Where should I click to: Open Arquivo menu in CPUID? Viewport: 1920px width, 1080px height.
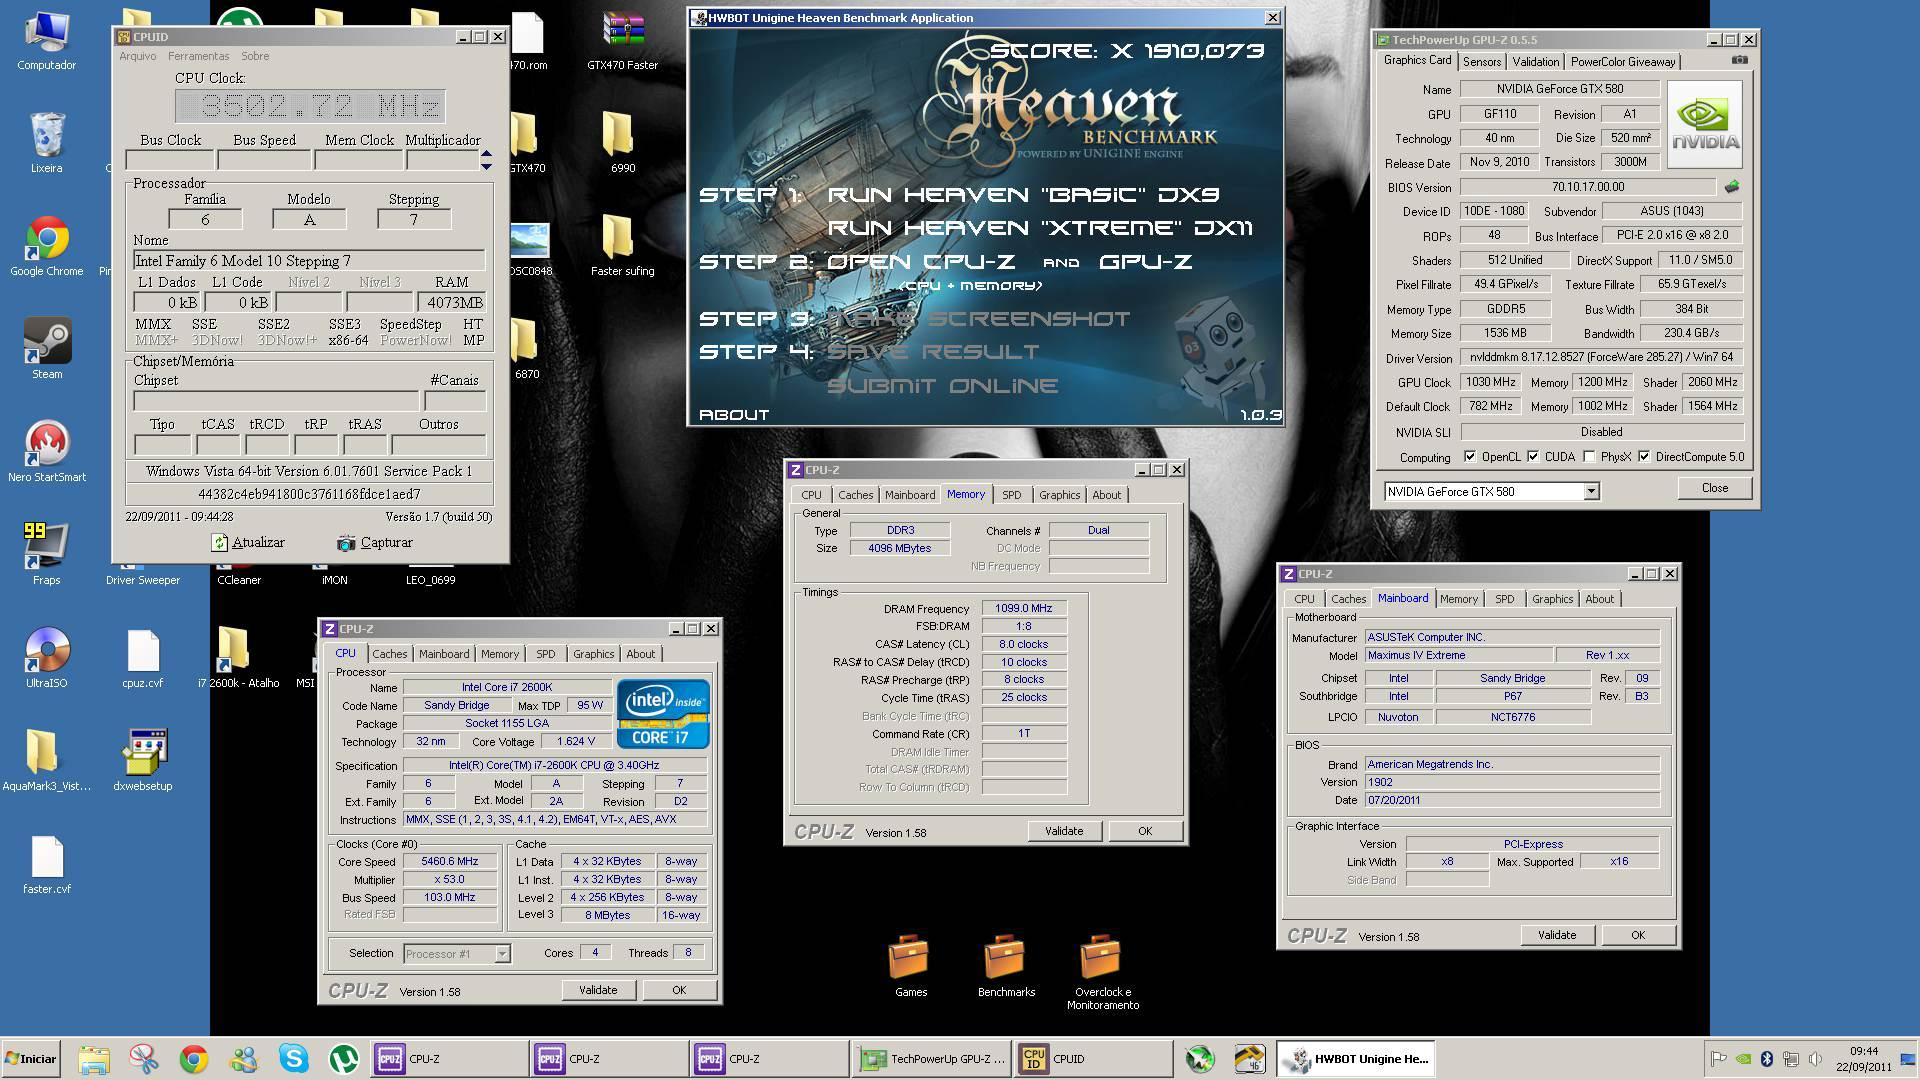click(x=138, y=56)
